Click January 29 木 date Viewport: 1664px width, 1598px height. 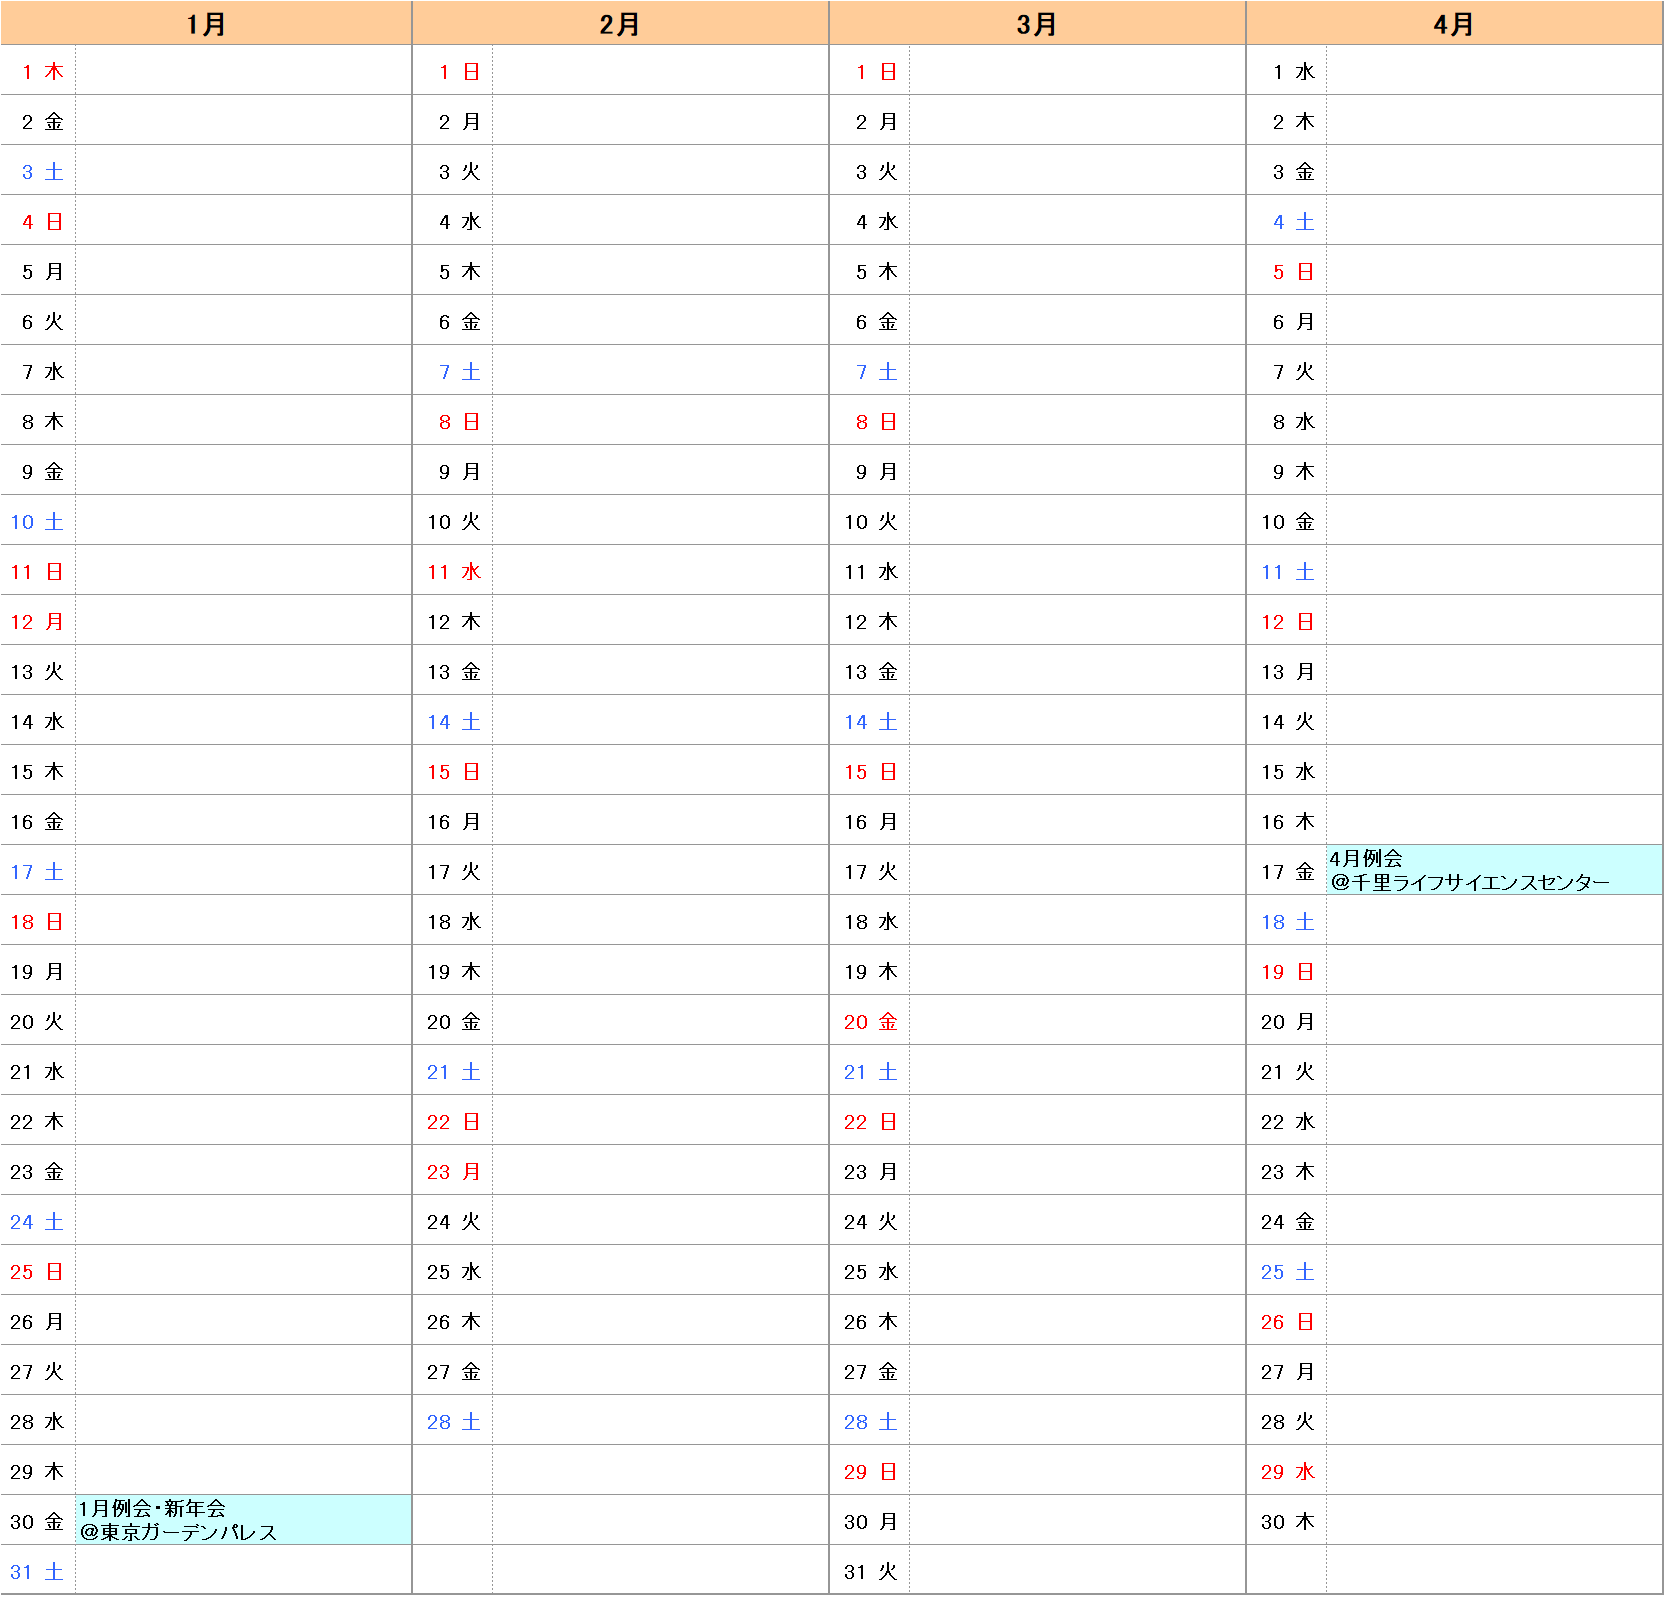[38, 1471]
